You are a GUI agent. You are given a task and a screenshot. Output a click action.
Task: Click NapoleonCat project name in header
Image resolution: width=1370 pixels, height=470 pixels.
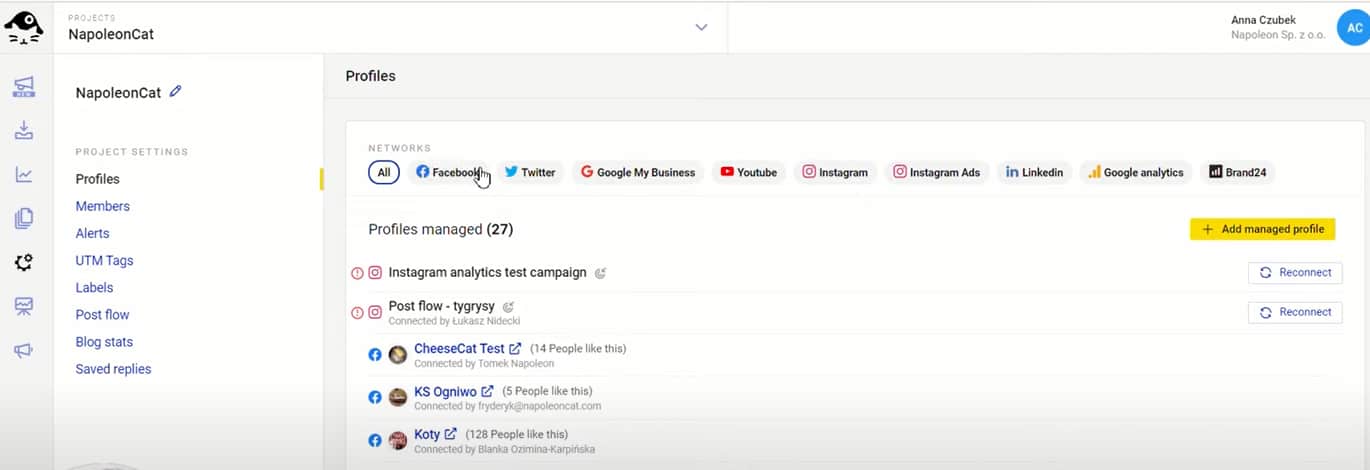tap(111, 34)
